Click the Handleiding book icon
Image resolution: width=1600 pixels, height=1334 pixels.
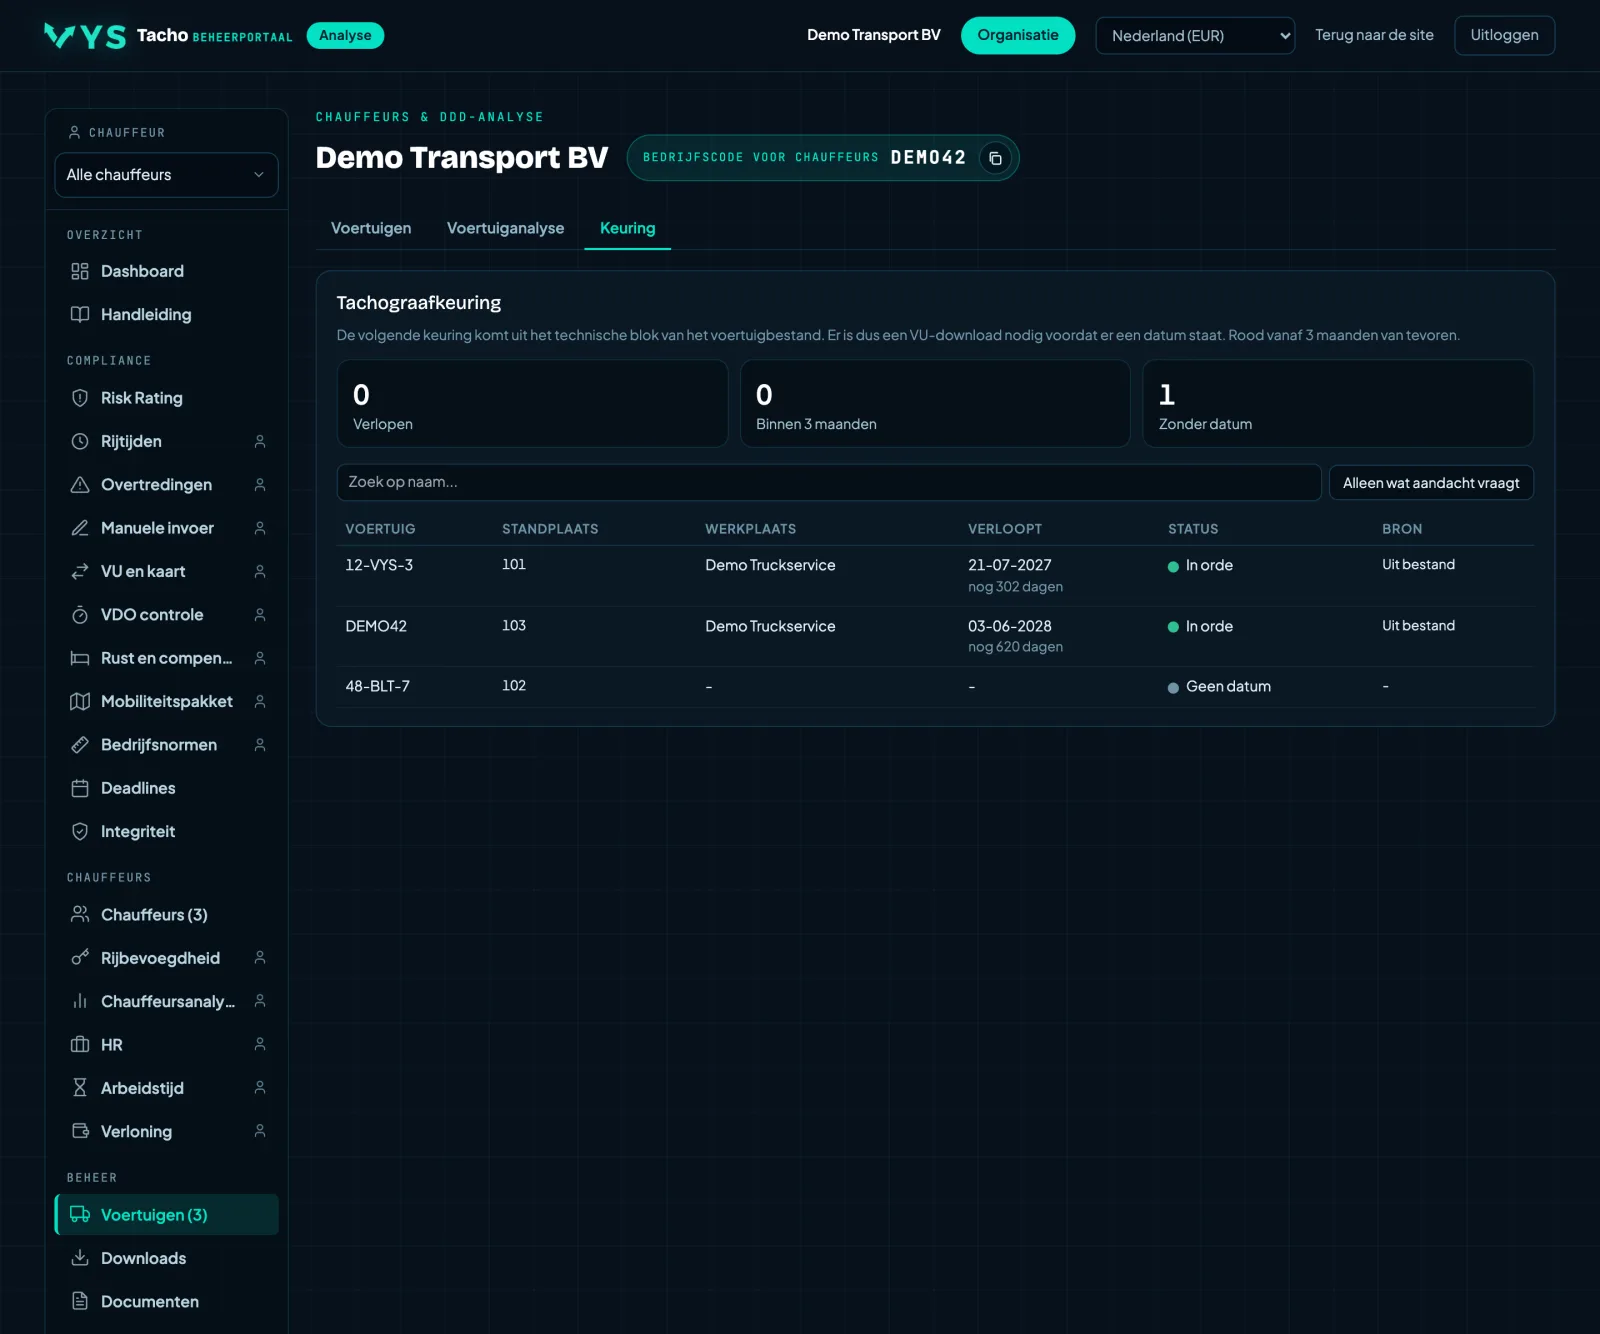click(80, 314)
